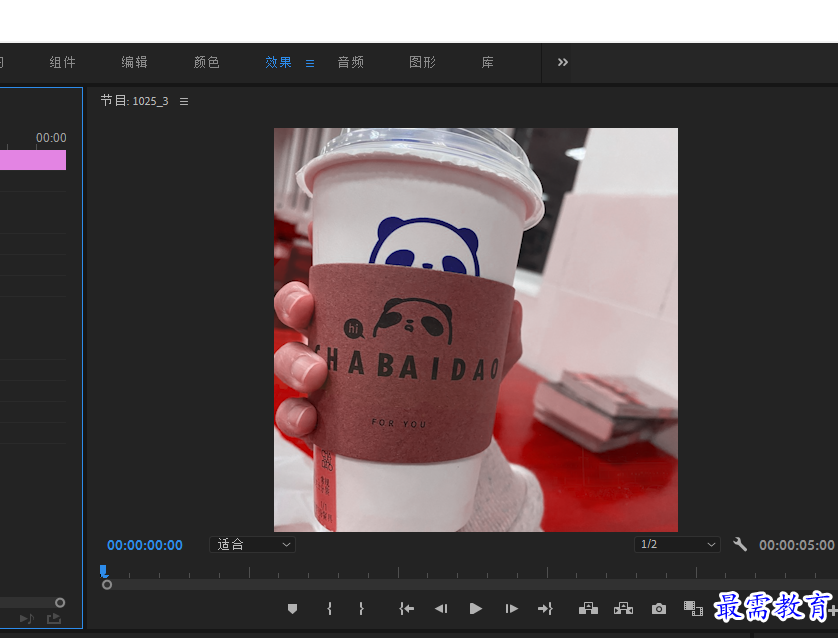
Task: Mark In point bracket icon
Action: pyautogui.click(x=329, y=609)
